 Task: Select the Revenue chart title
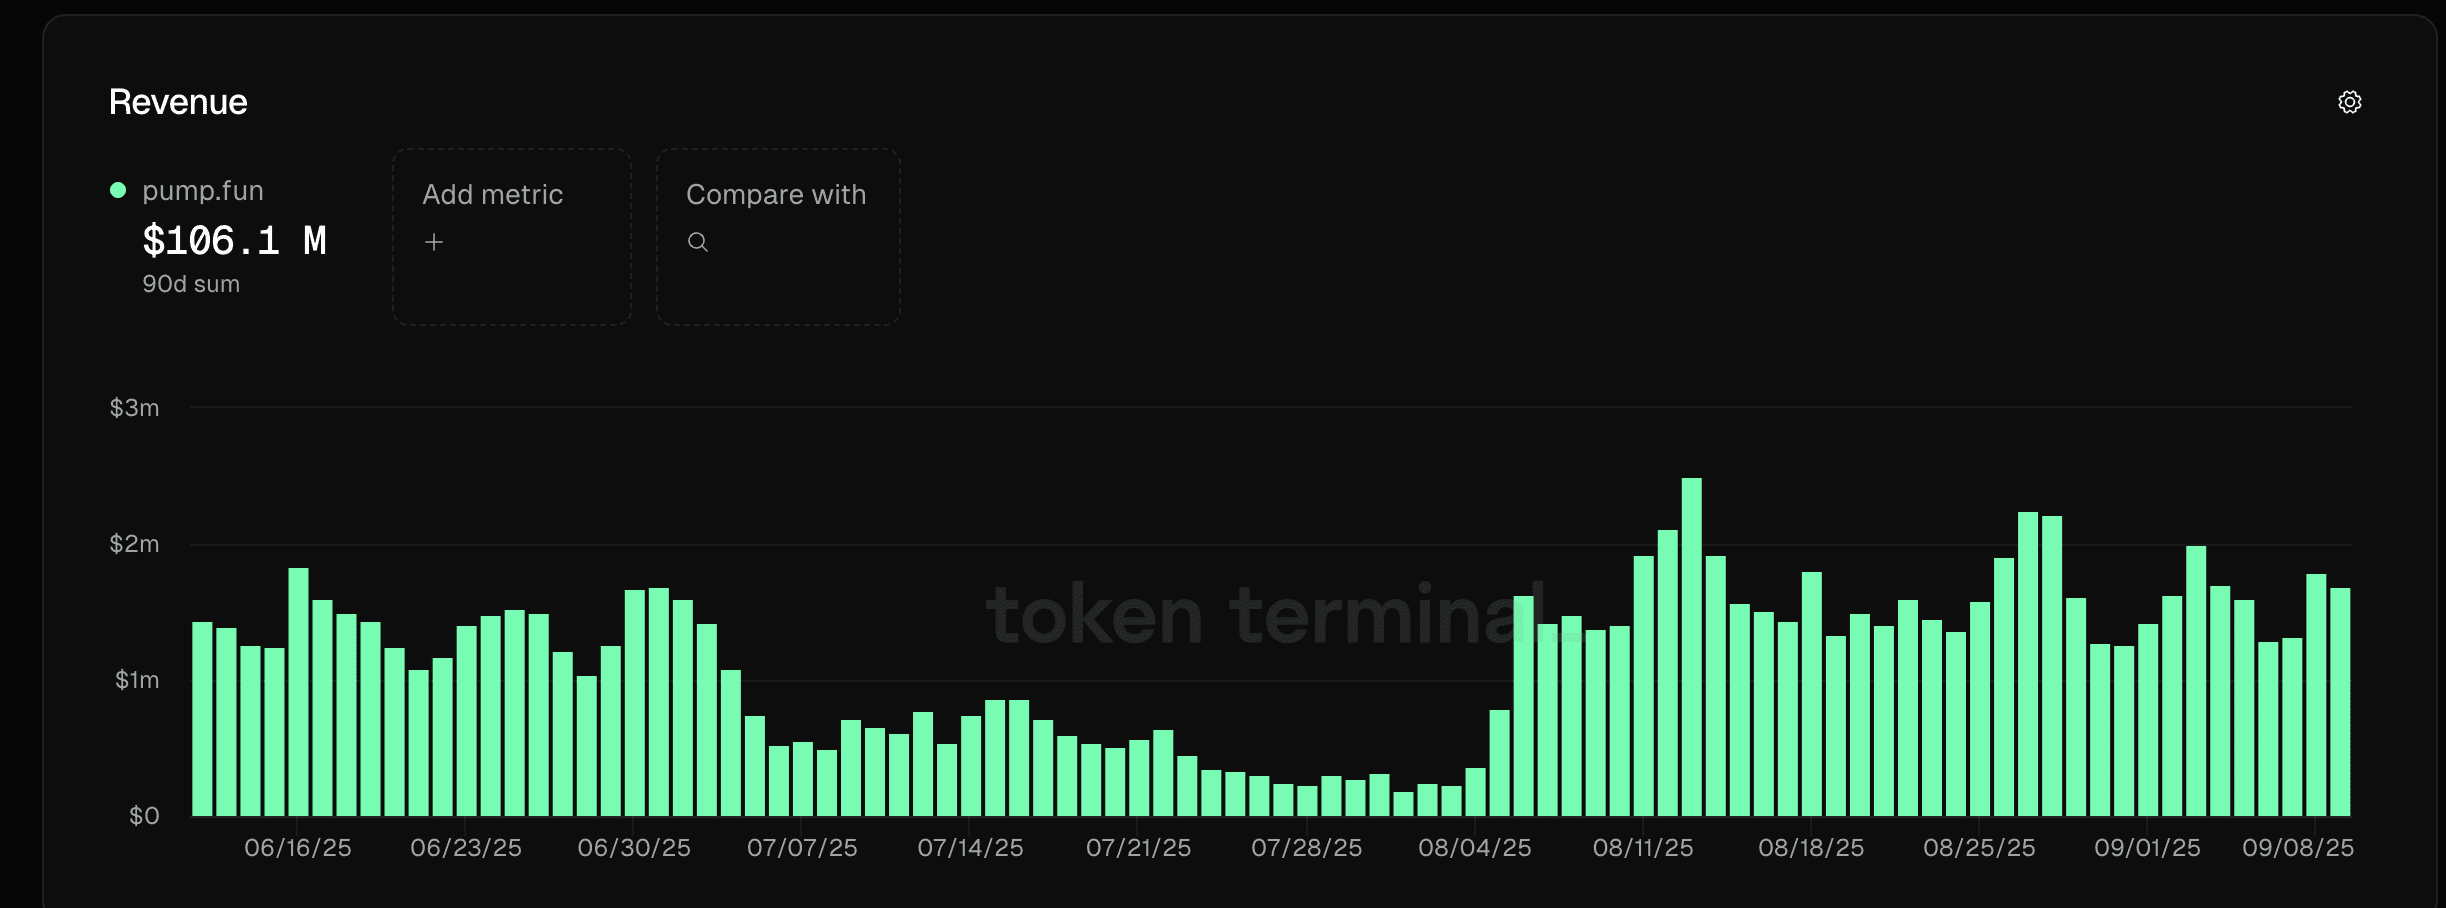point(177,101)
